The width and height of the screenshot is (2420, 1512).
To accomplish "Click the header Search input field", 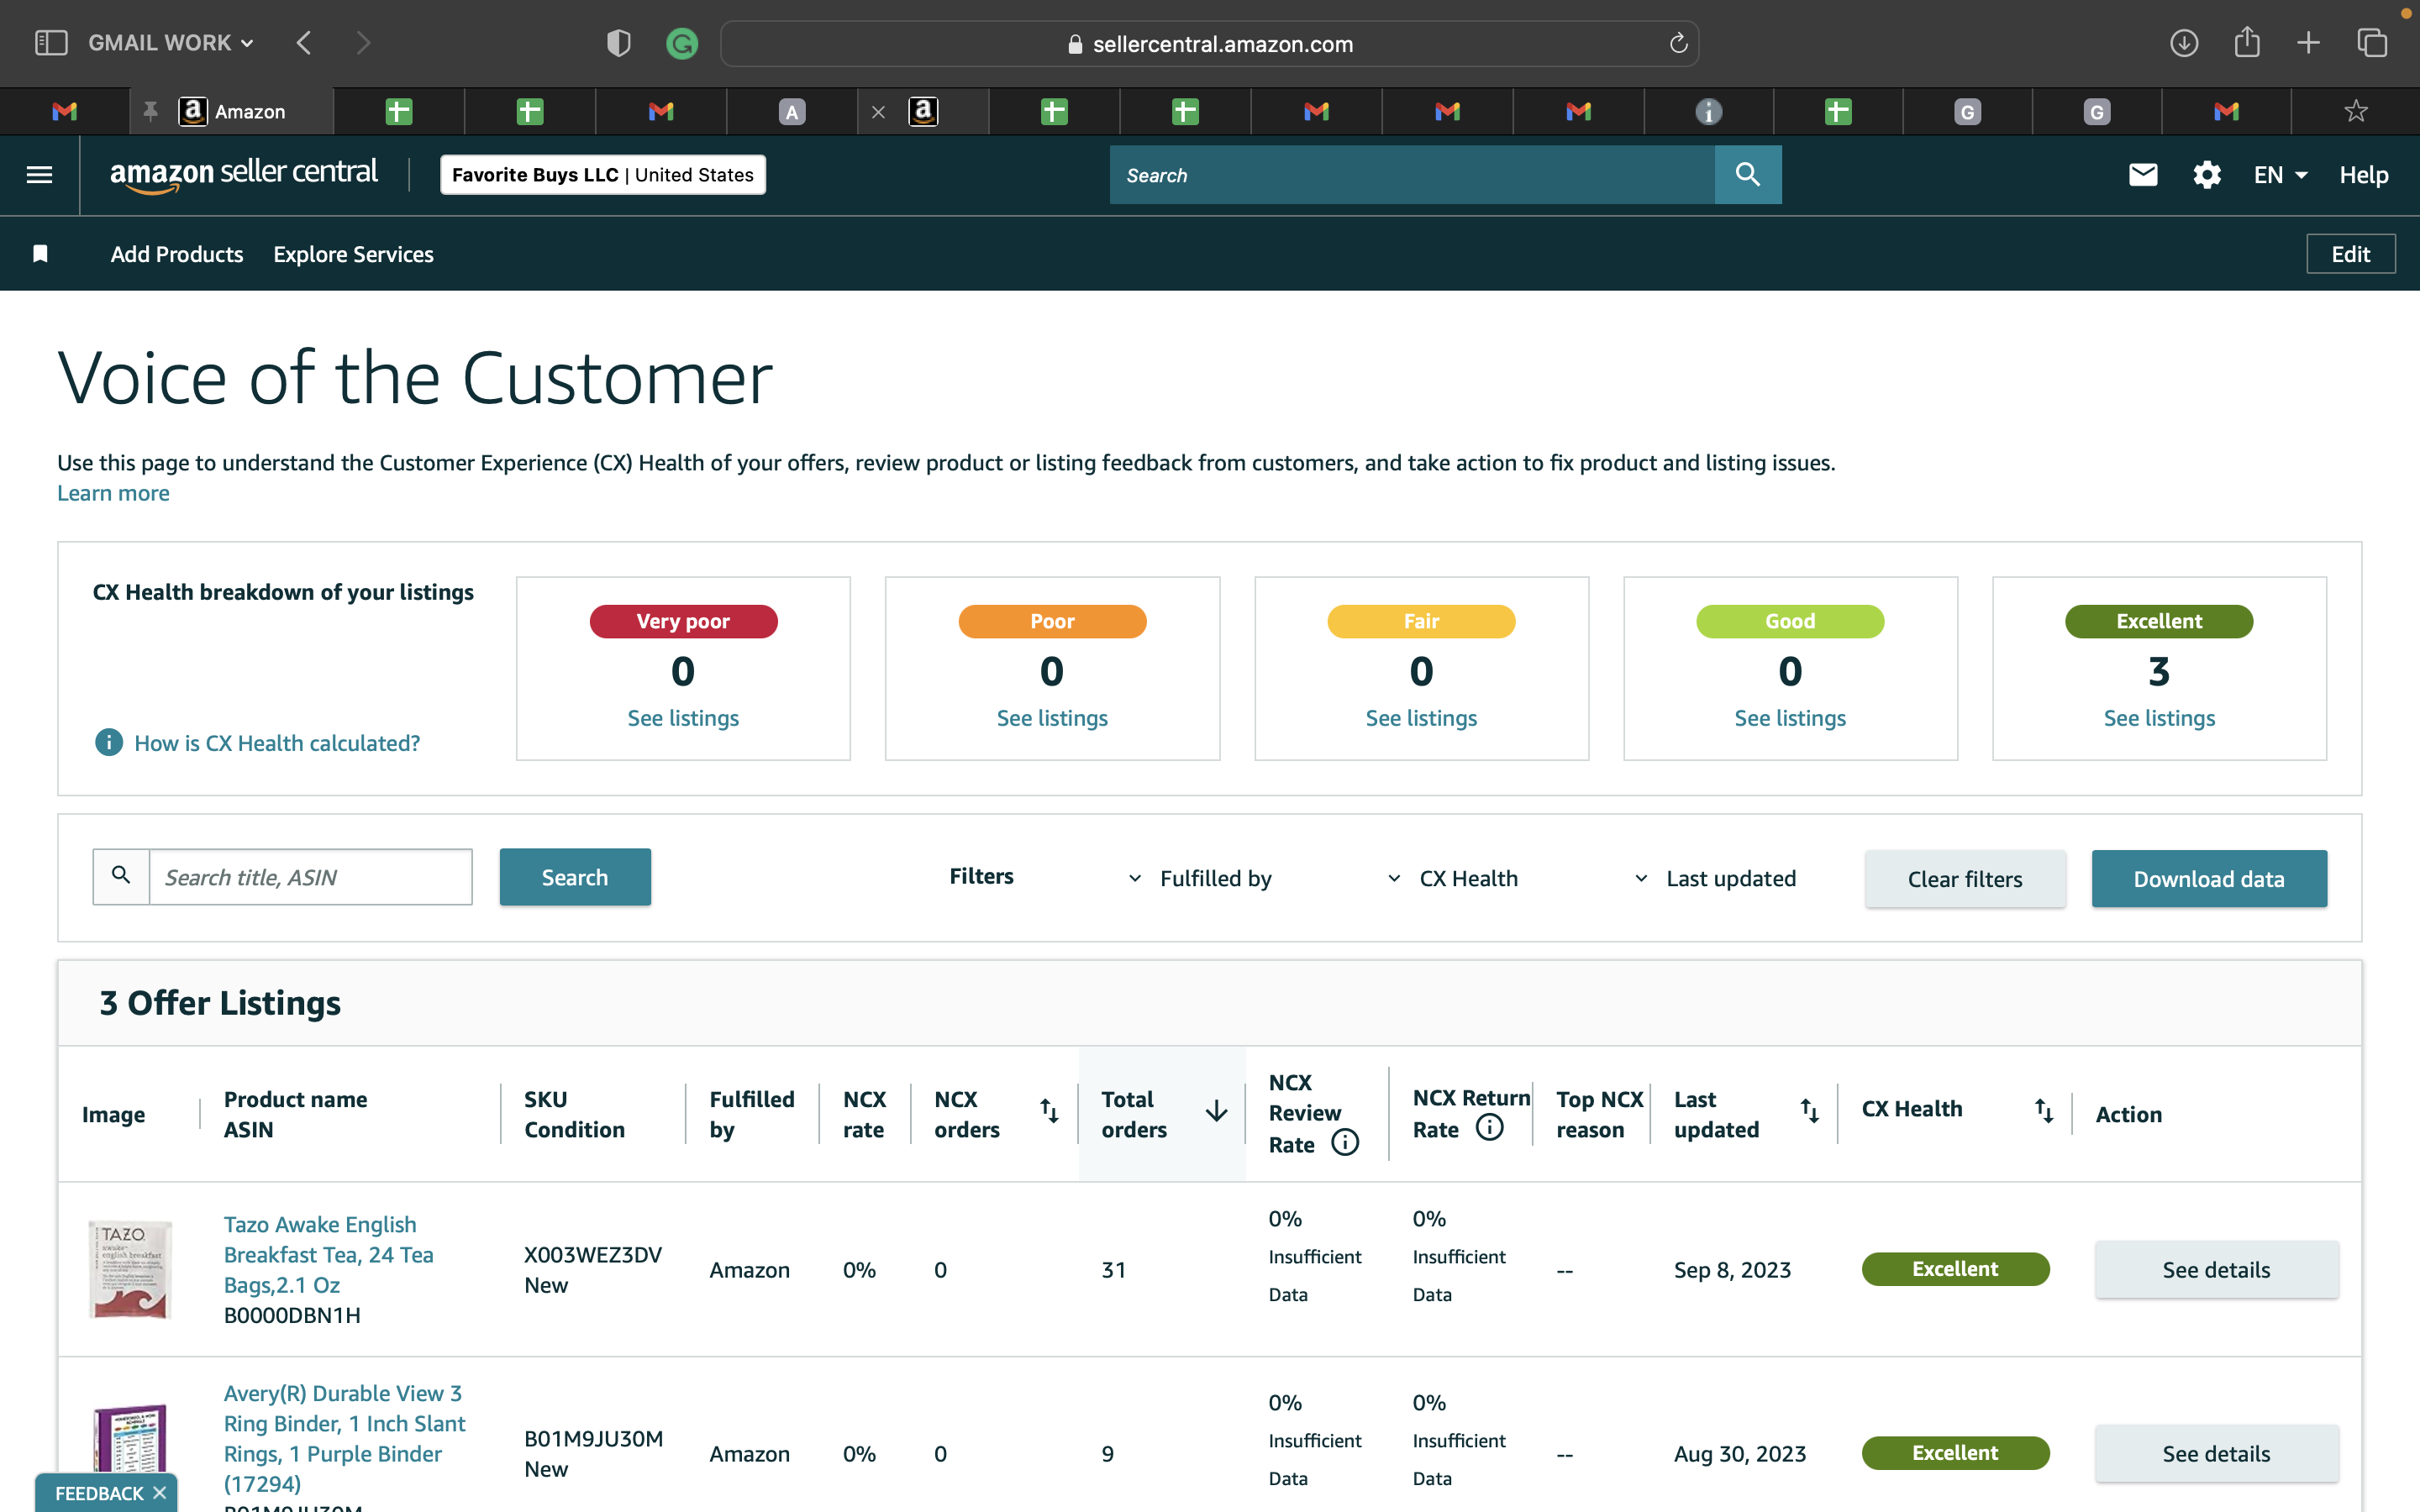I will tap(1412, 175).
